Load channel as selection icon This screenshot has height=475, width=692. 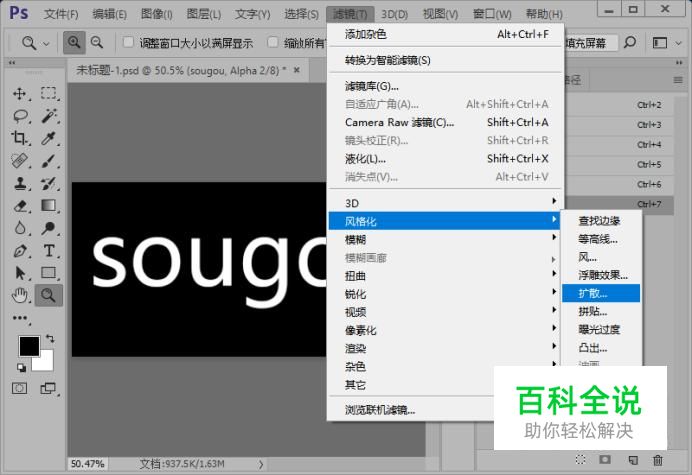coord(580,460)
